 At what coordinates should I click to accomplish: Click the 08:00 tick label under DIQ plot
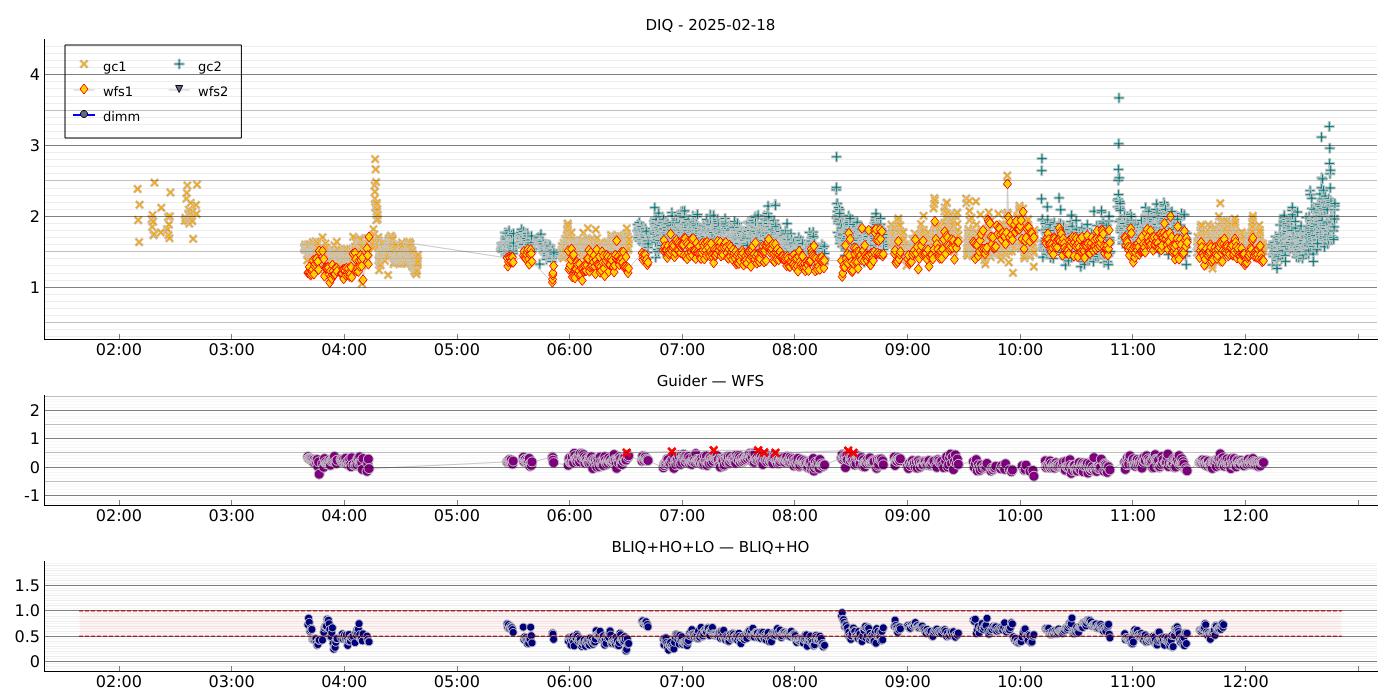[x=795, y=350]
